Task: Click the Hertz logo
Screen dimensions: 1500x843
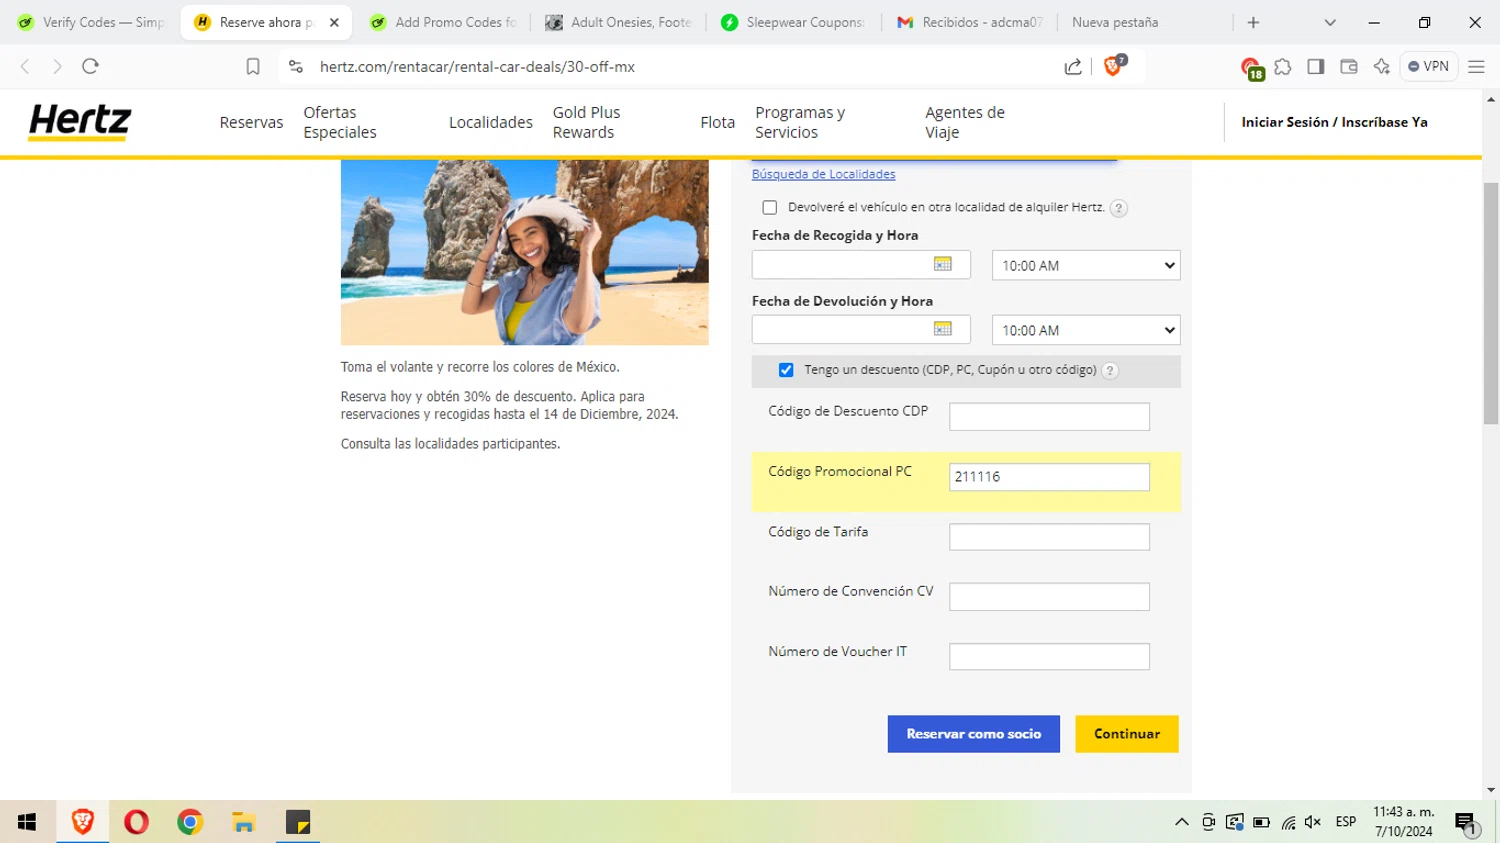Action: [x=80, y=122]
